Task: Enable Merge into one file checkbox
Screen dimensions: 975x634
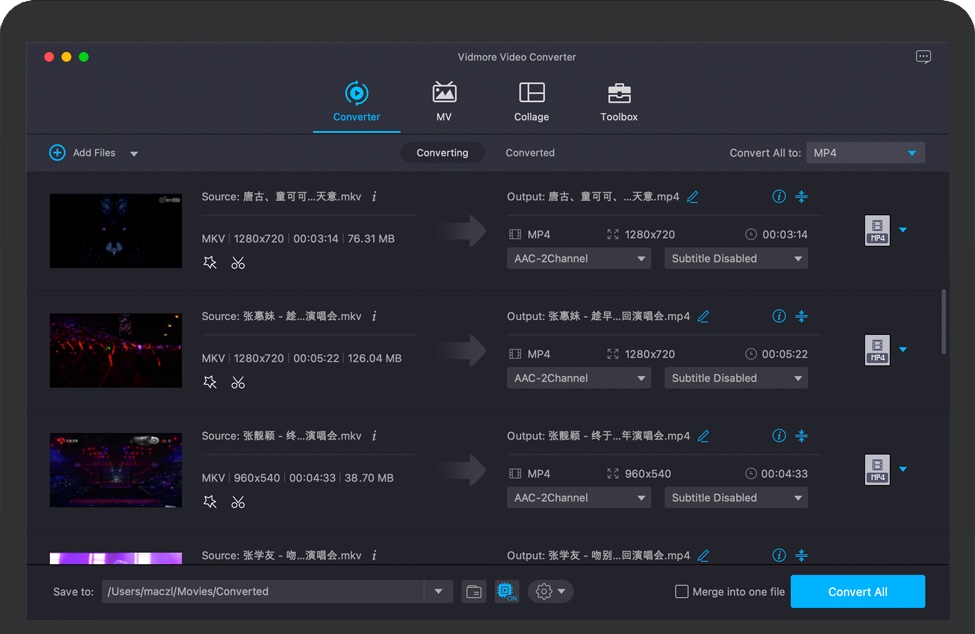Action: click(682, 592)
